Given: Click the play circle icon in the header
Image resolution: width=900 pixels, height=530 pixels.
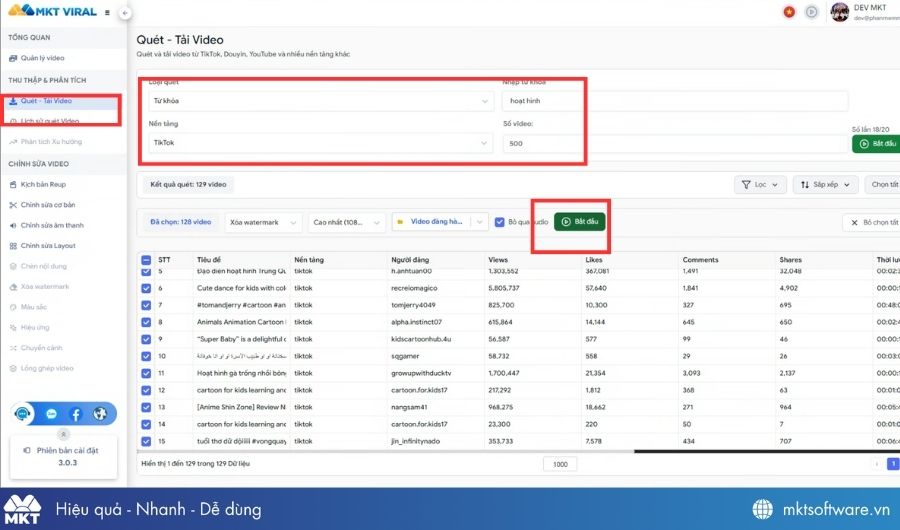Looking at the screenshot, I should coord(811,11).
